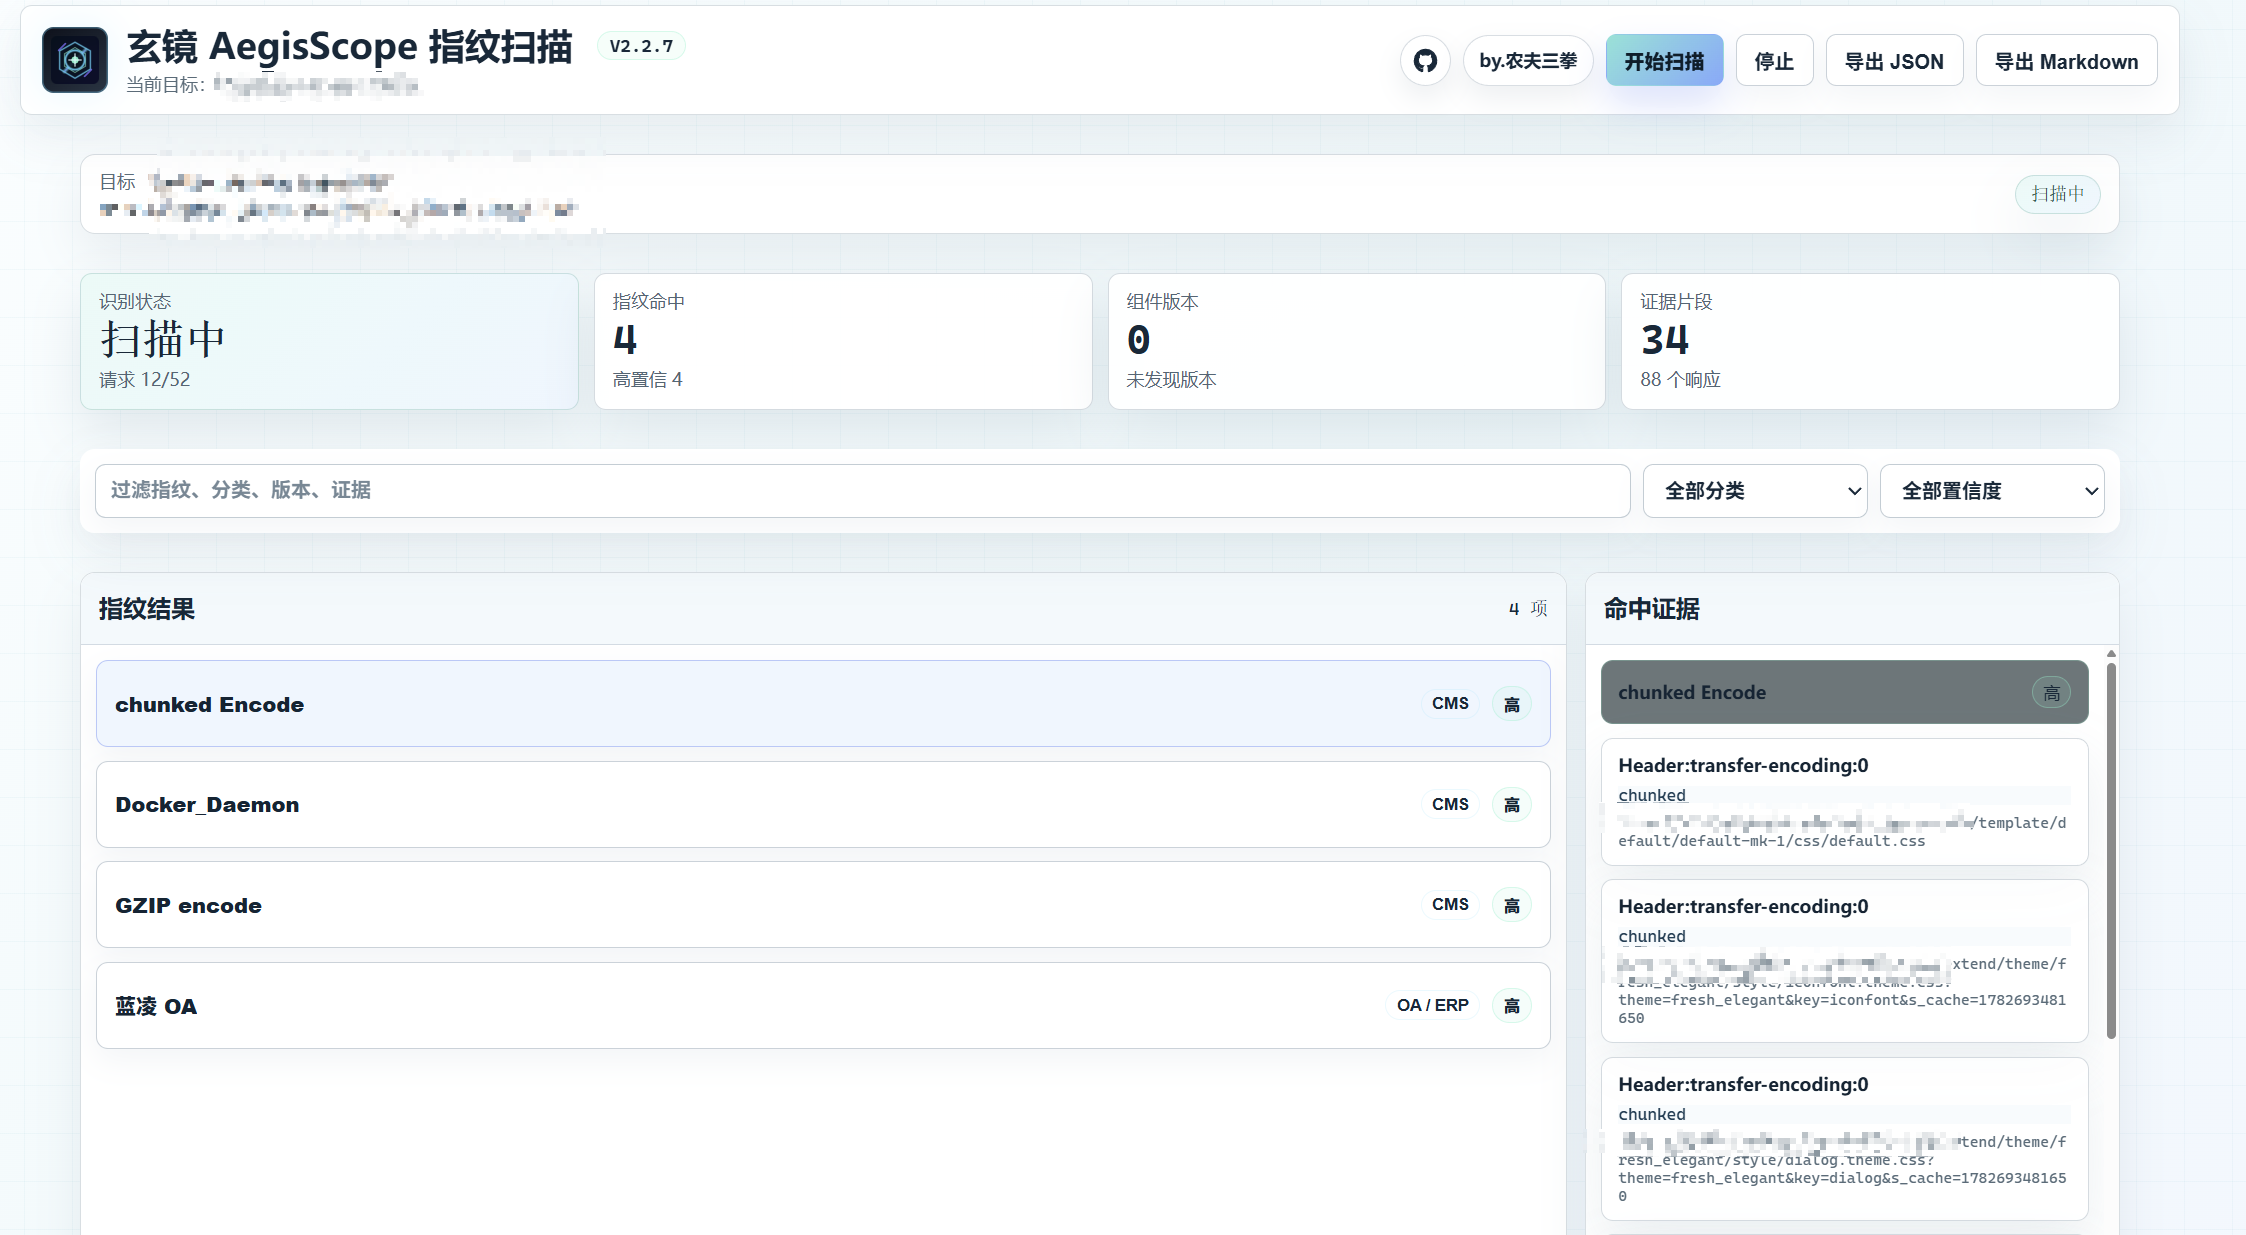The image size is (2246, 1235).
Task: Start scanning with 开始扫描 button
Action: tap(1664, 61)
